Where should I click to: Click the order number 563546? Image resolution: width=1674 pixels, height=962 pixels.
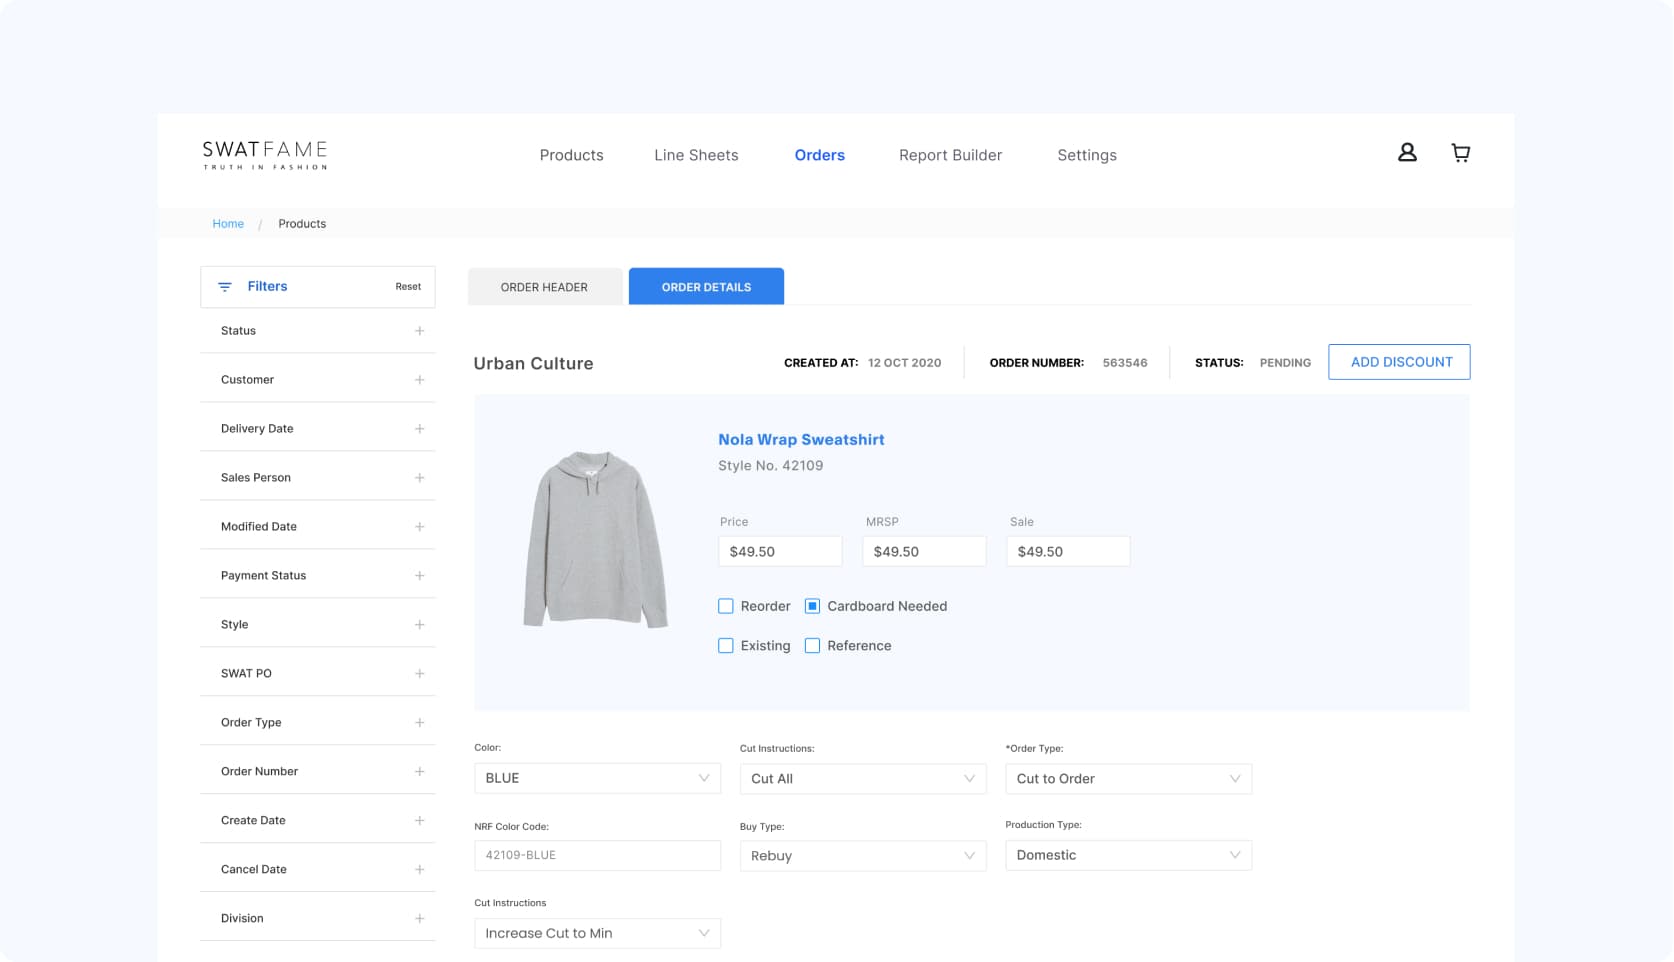pyautogui.click(x=1125, y=363)
